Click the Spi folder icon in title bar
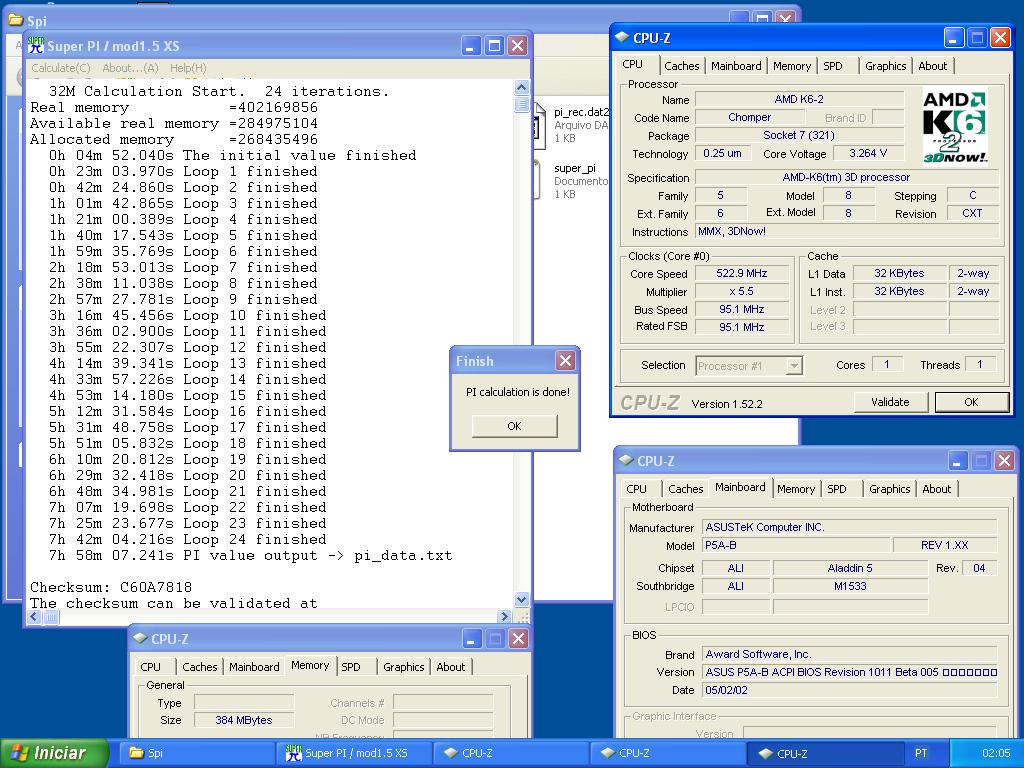This screenshot has height=768, width=1024. coord(15,20)
